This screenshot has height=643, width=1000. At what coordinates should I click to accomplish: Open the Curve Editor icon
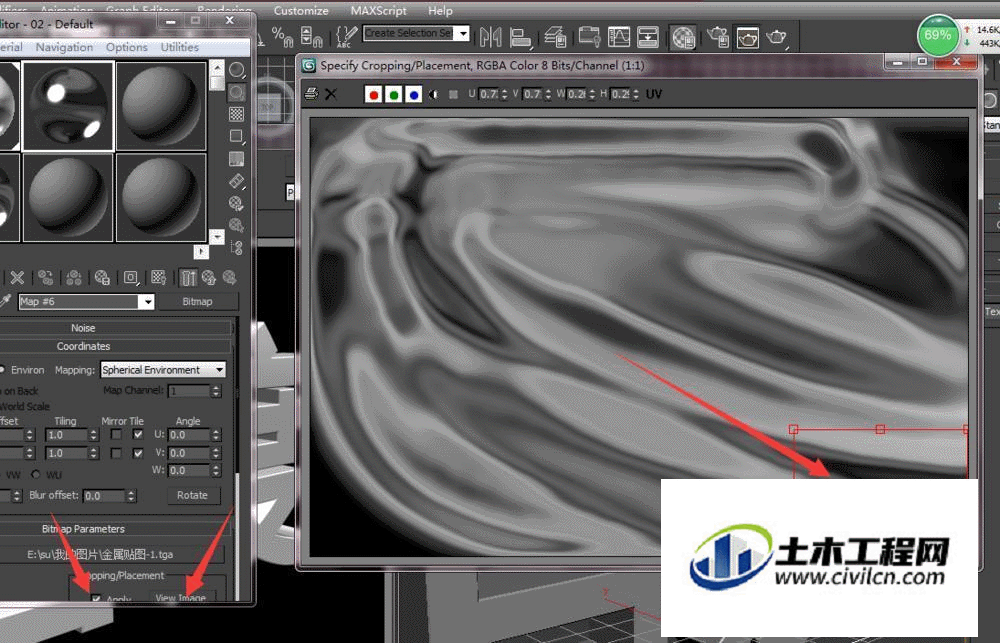tap(590, 37)
